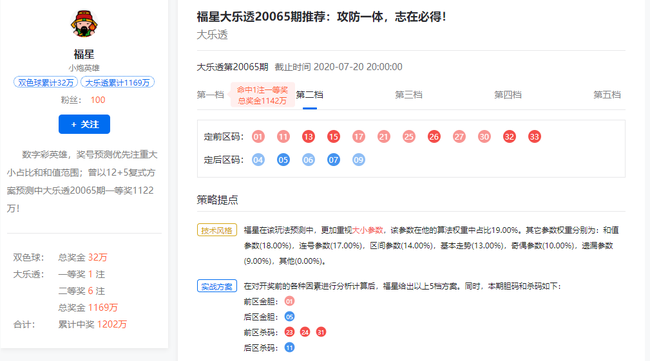650x361 pixels.
Task: Click red ball 21 in front zone
Action: 383,137
